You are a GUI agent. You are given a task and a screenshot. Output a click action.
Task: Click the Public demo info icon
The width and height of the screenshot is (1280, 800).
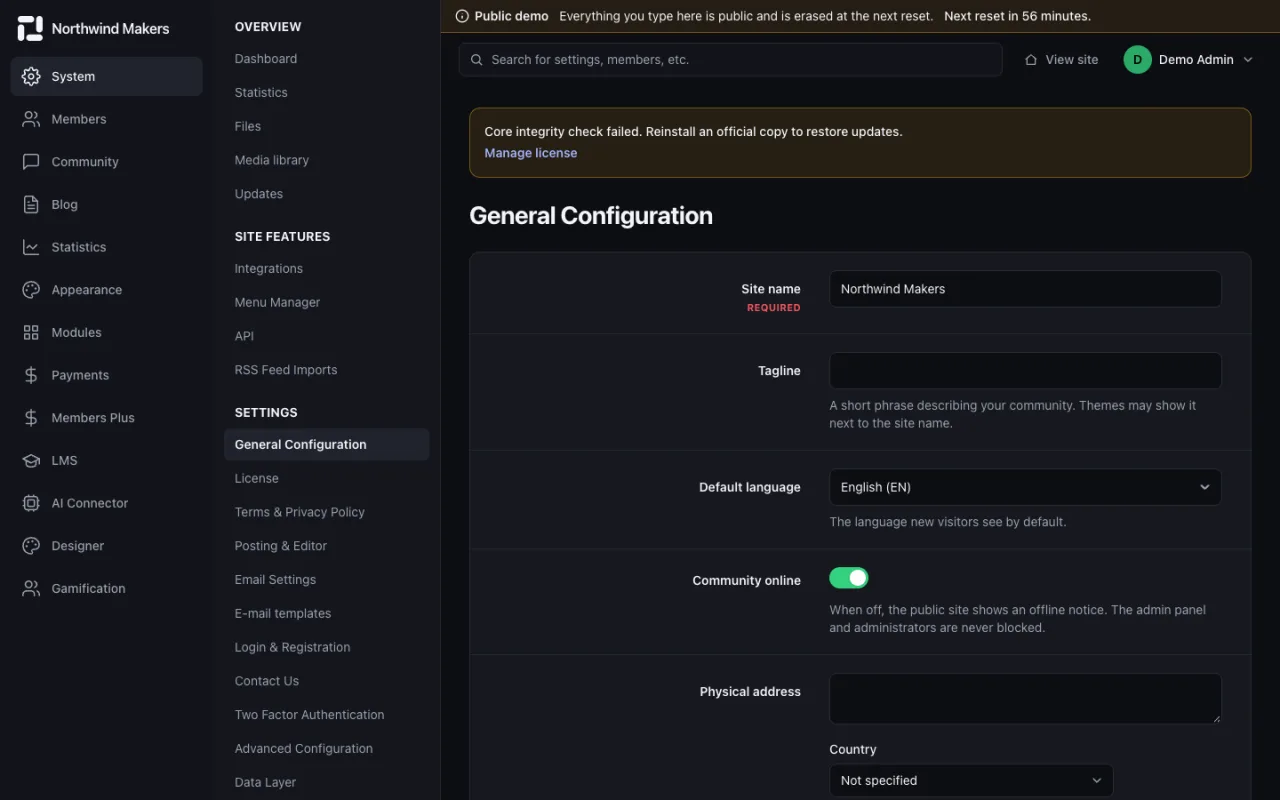click(462, 16)
